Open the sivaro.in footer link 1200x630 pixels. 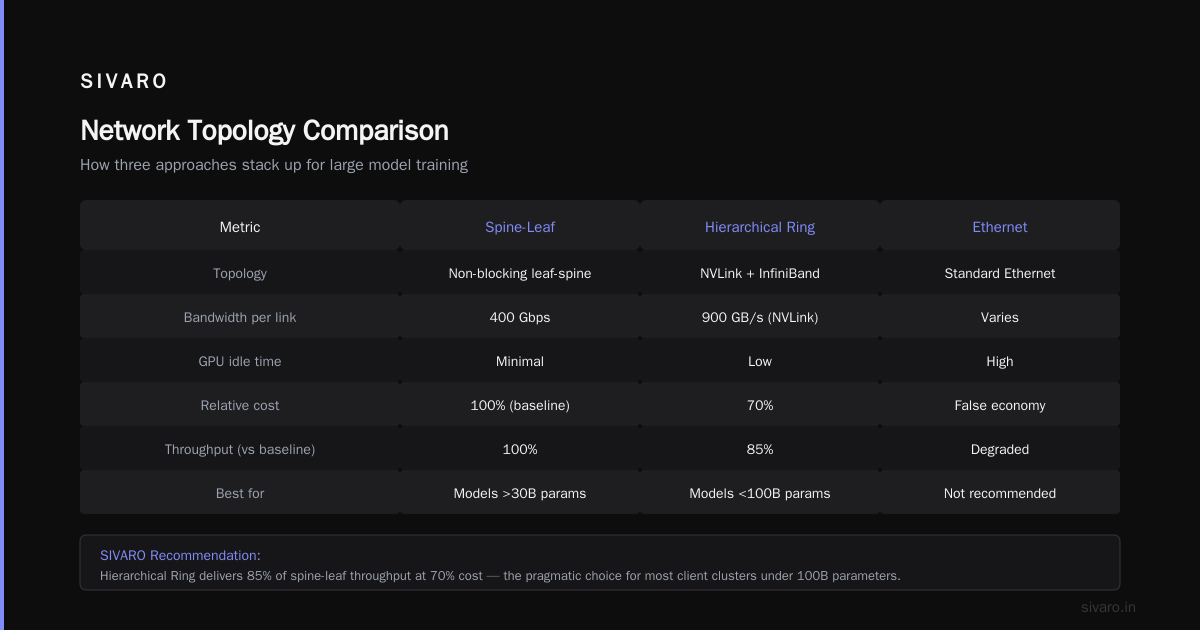[1108, 607]
